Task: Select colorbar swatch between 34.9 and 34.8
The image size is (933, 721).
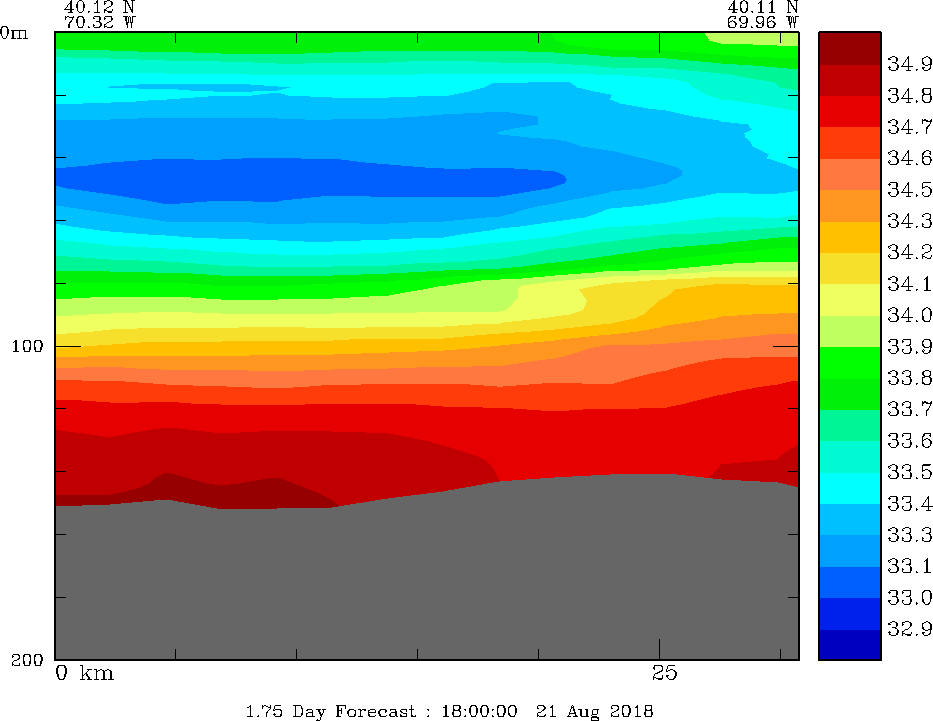Action: coord(850,80)
